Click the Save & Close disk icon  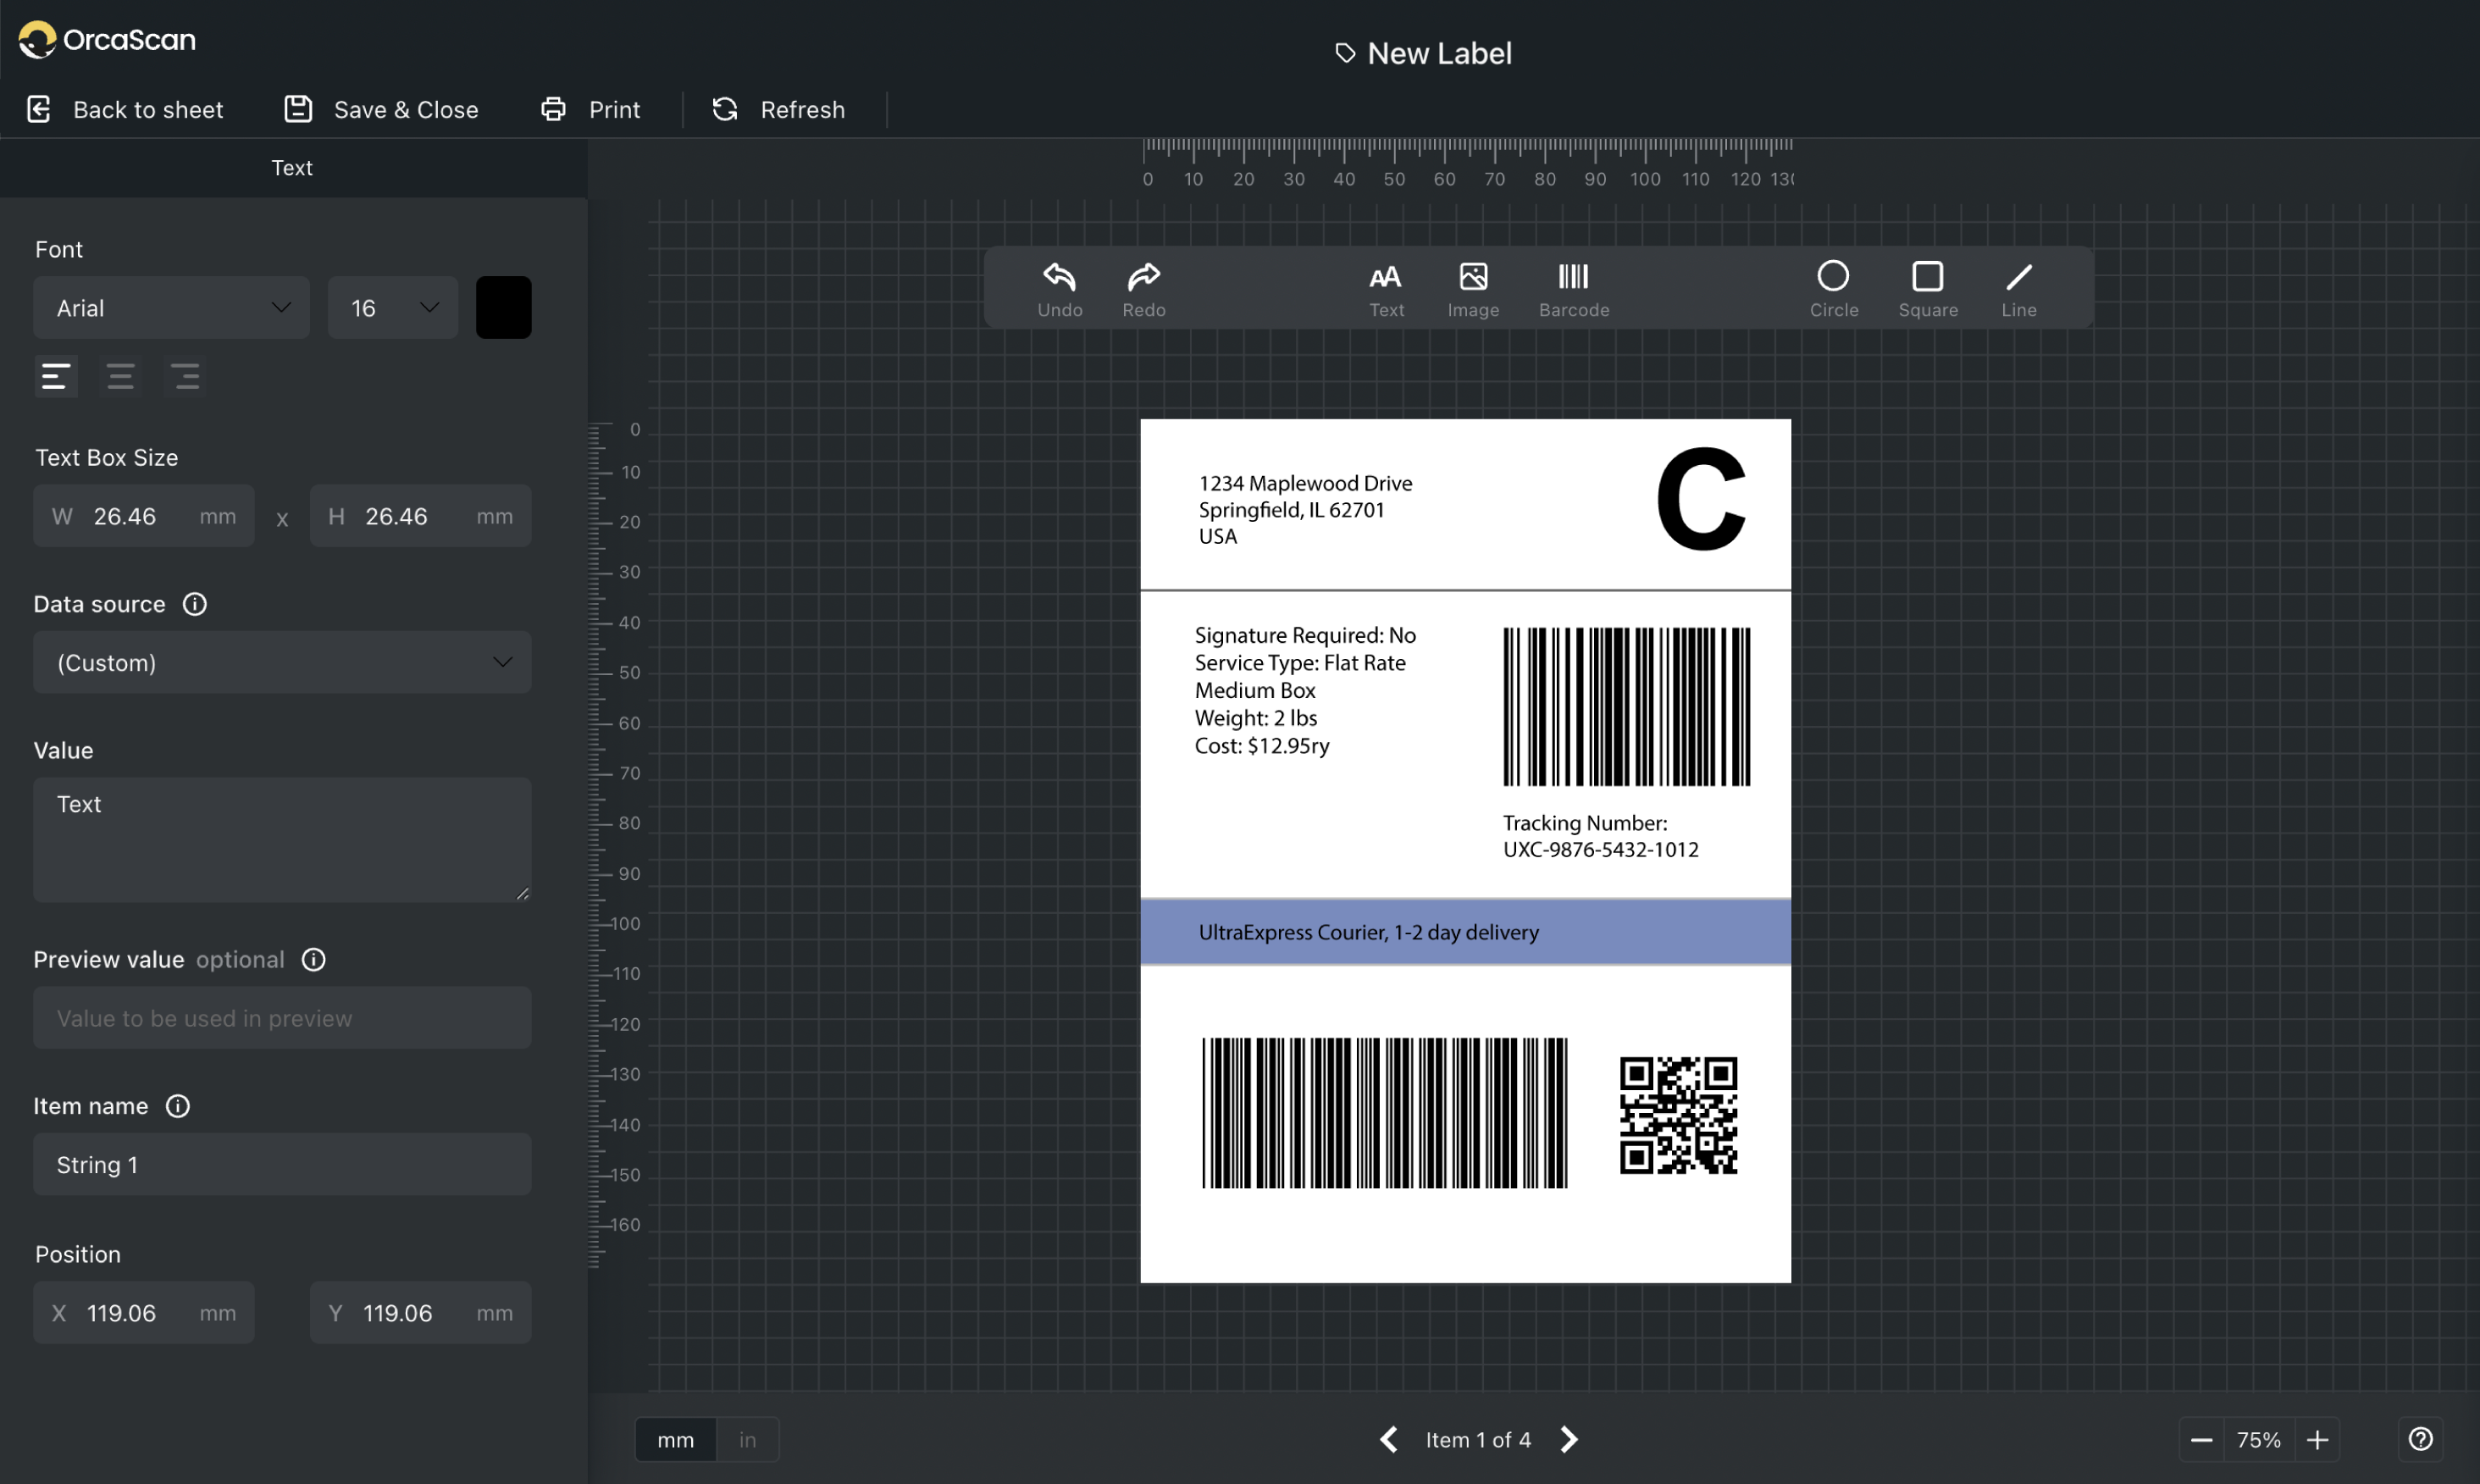[x=298, y=109]
